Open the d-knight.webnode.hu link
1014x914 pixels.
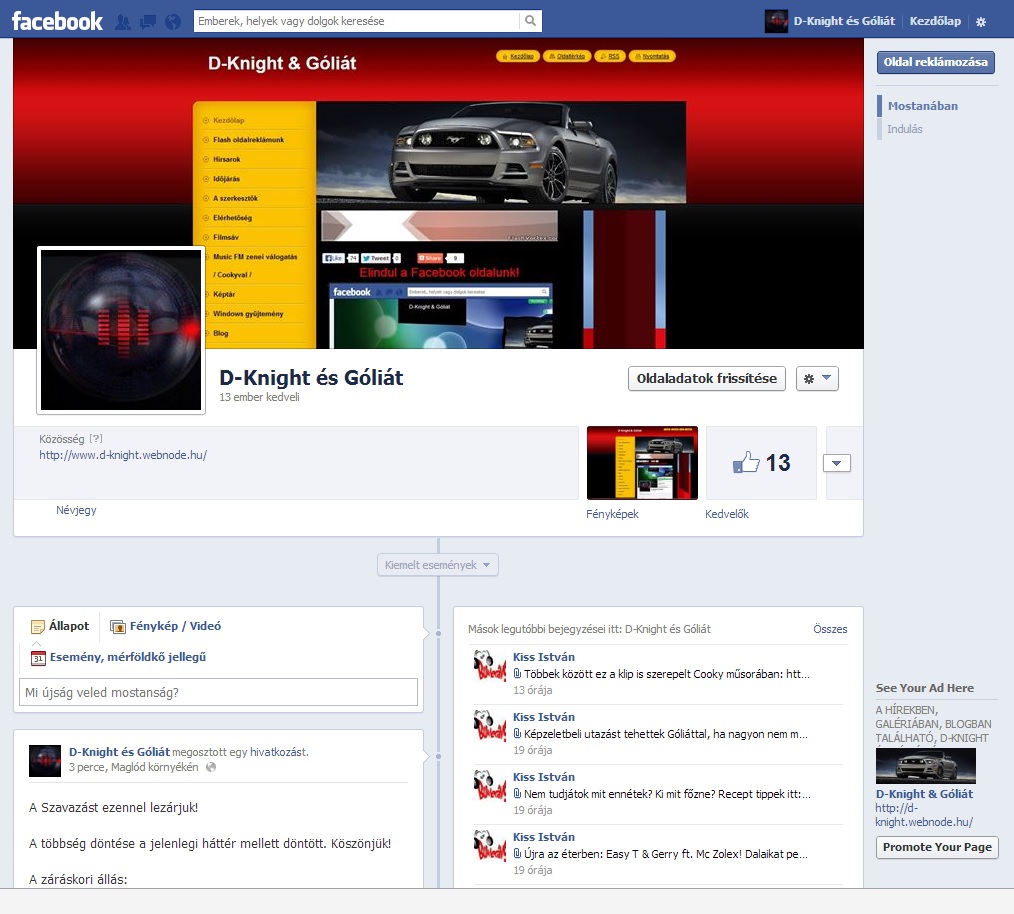point(123,455)
